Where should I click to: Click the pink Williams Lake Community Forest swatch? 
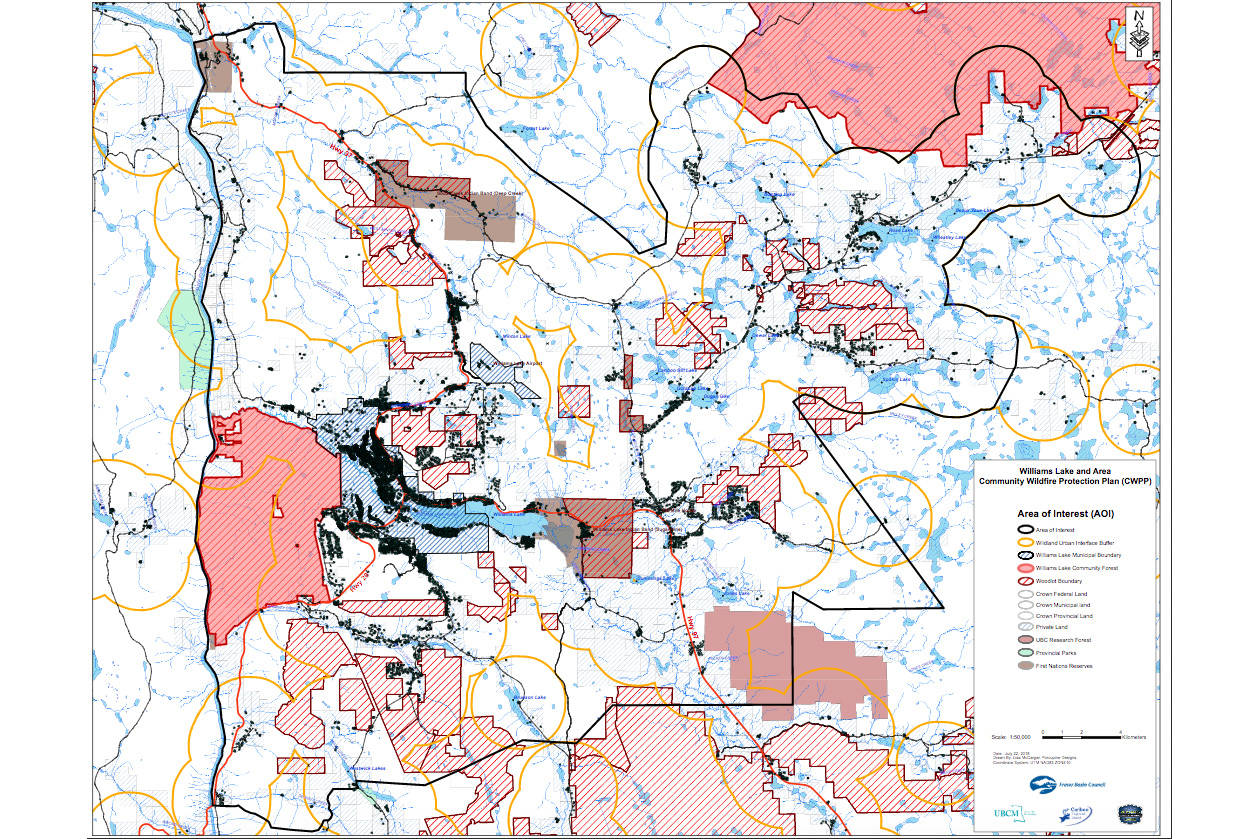click(x=1026, y=568)
